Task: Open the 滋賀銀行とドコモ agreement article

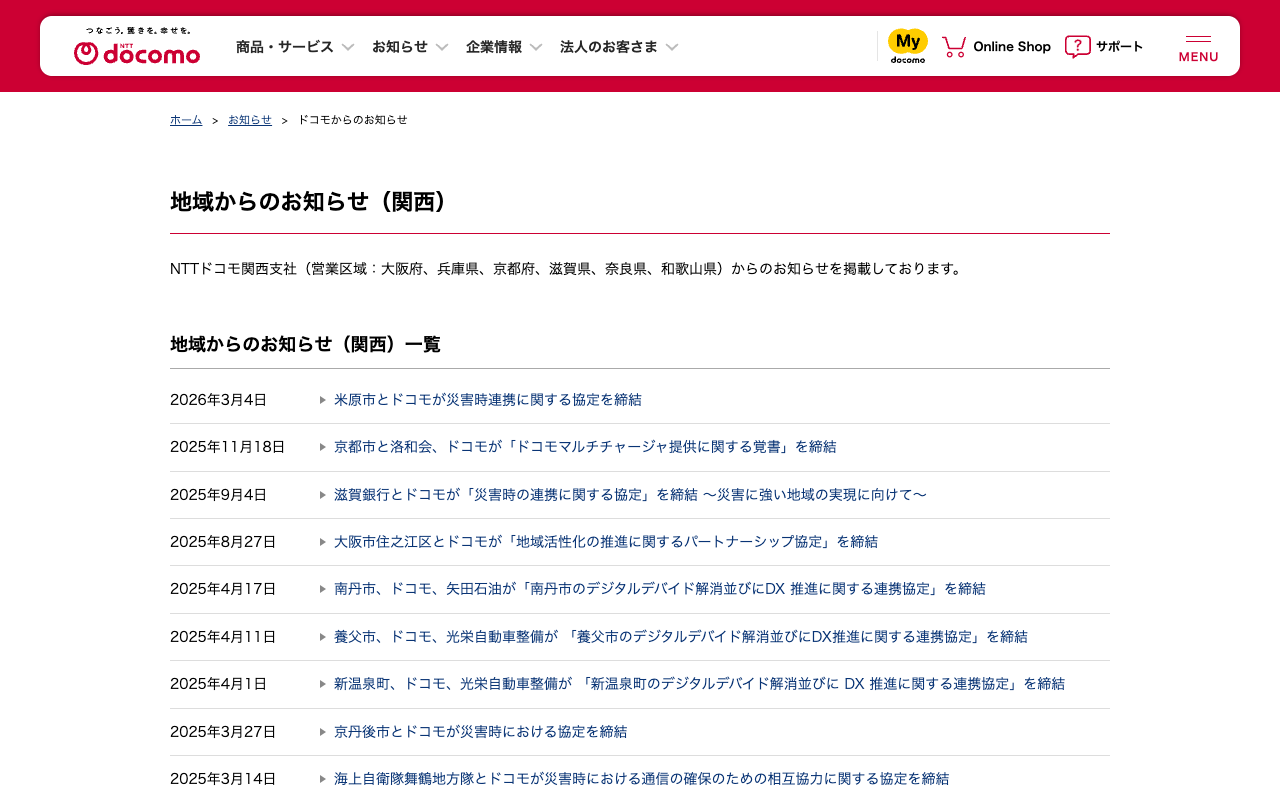Action: pyautogui.click(x=631, y=495)
